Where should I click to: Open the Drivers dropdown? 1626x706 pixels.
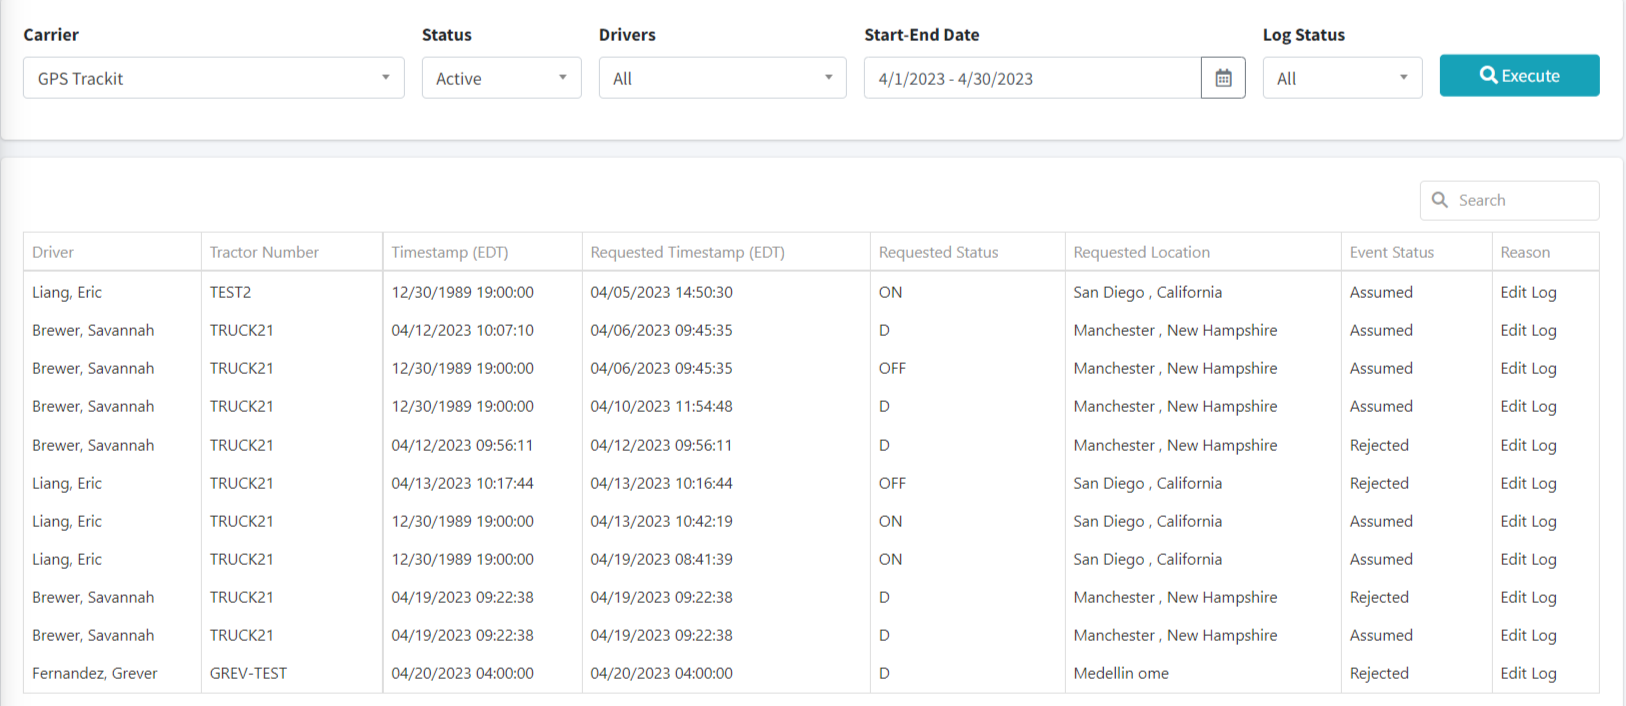723,78
